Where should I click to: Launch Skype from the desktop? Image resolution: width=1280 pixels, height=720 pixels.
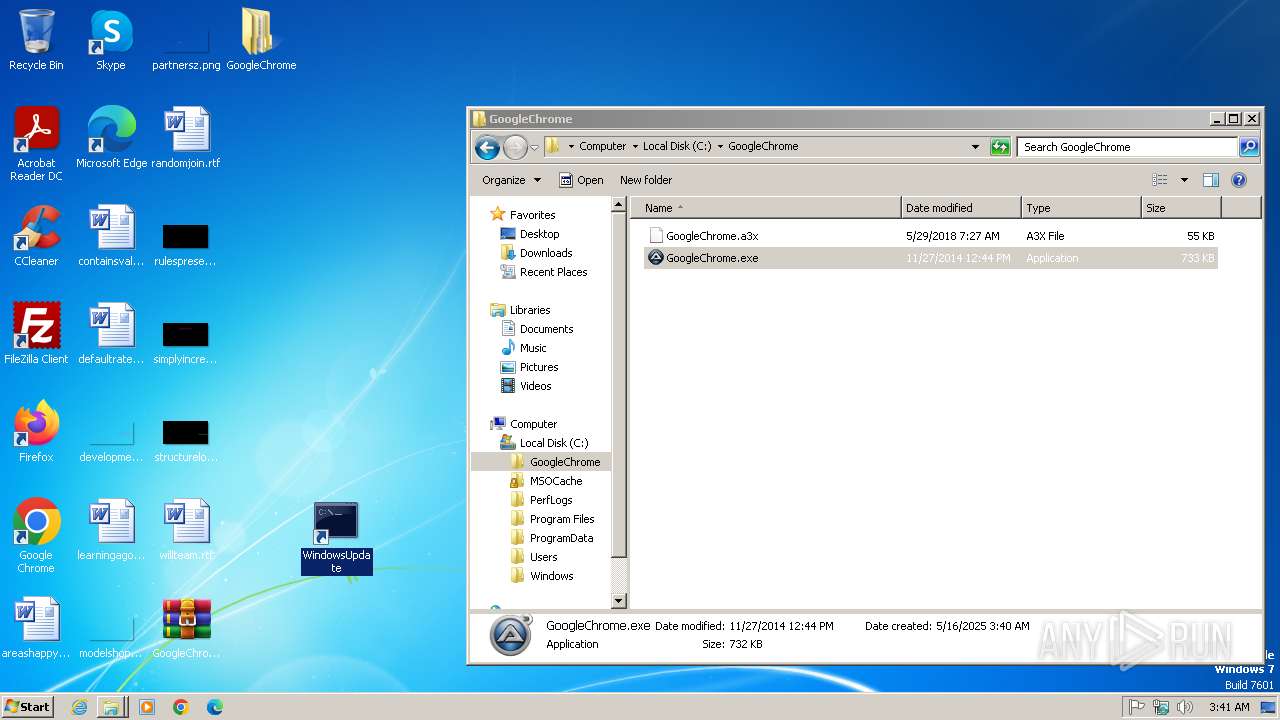tap(110, 40)
